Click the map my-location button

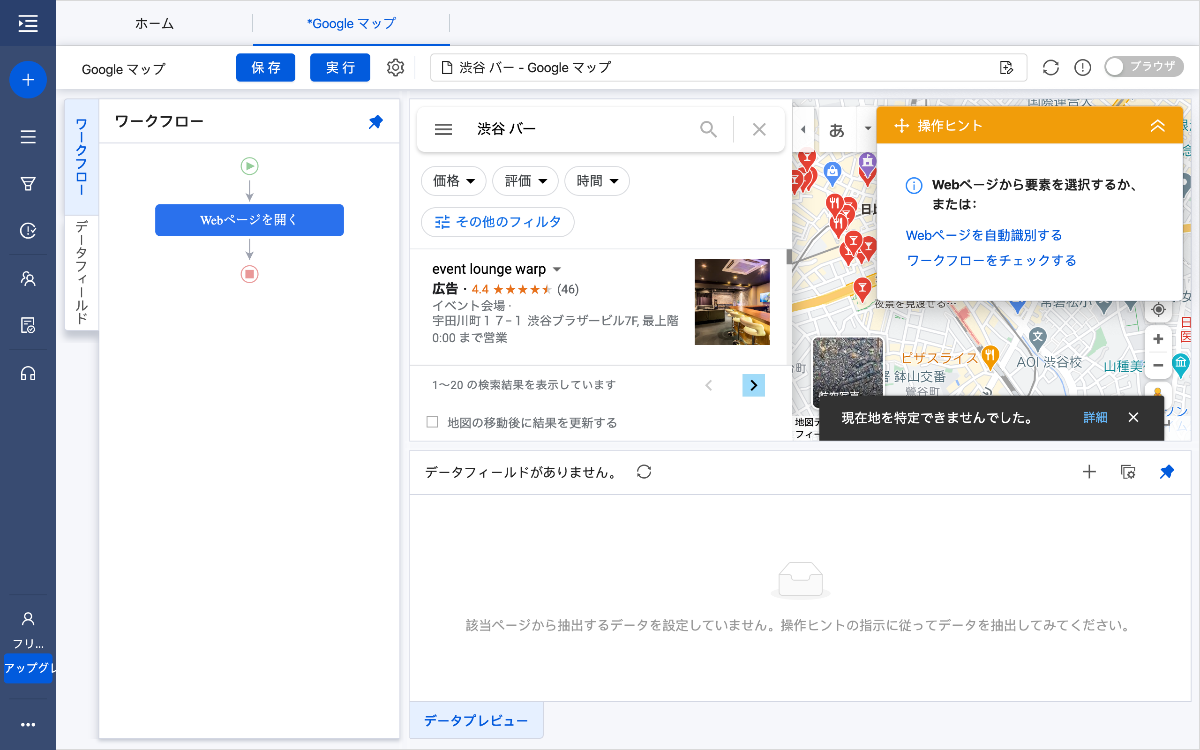tap(1158, 308)
